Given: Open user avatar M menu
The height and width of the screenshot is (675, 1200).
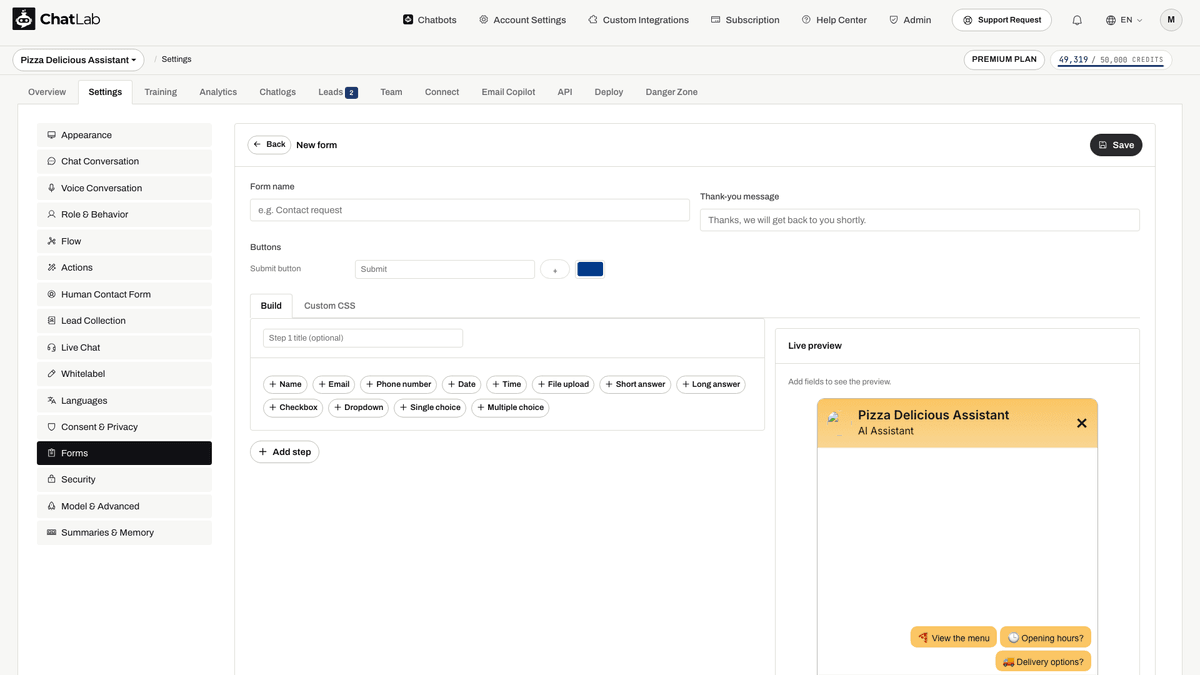Looking at the screenshot, I should tap(1171, 20).
